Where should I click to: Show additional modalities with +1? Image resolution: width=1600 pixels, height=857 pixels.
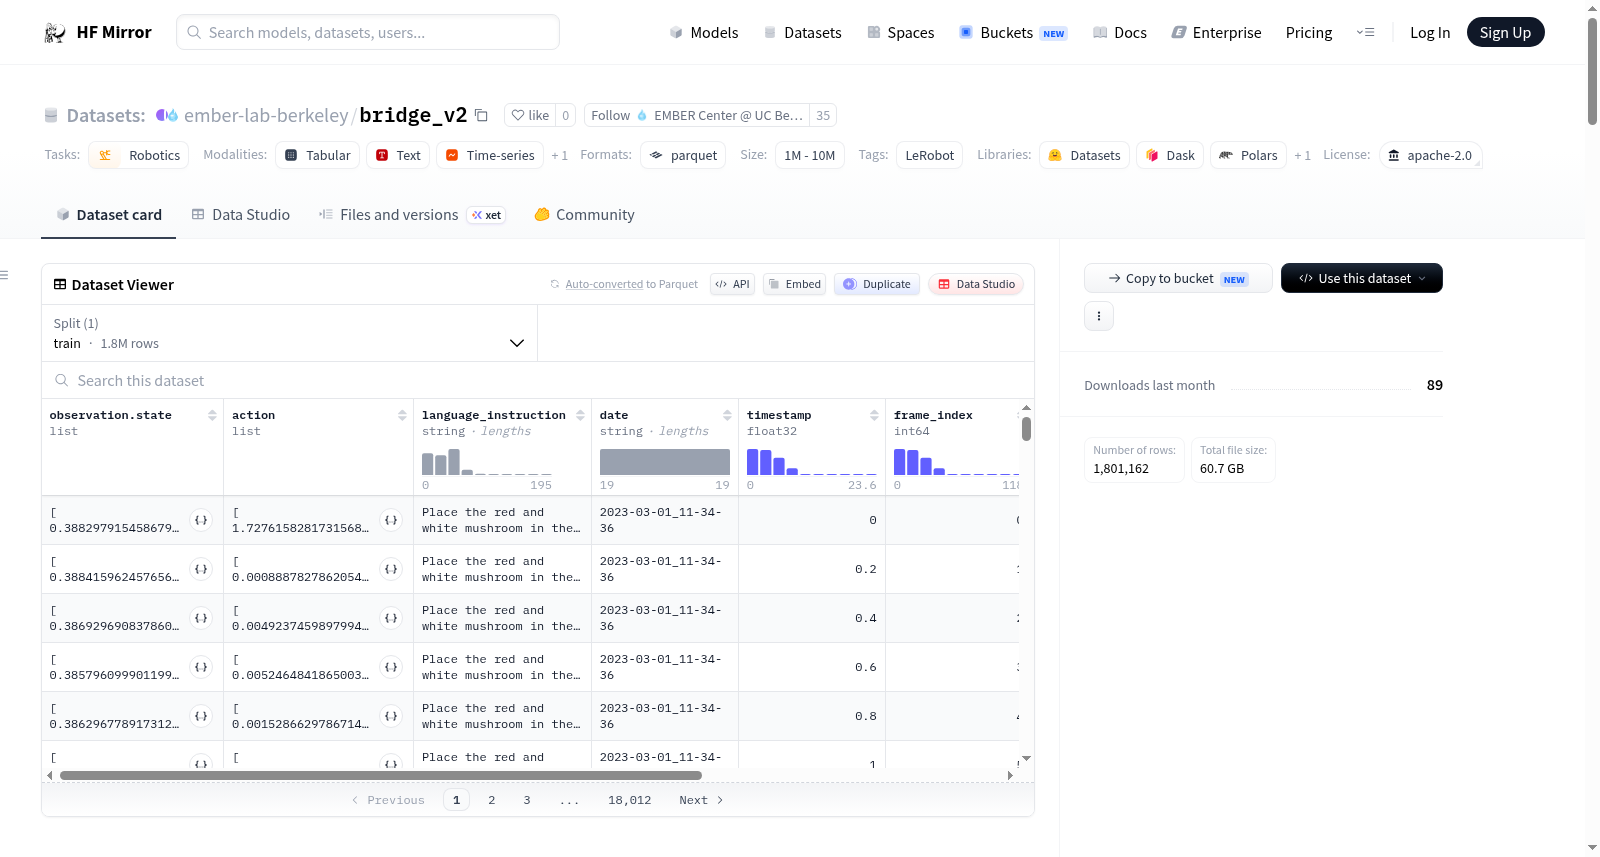click(x=560, y=155)
